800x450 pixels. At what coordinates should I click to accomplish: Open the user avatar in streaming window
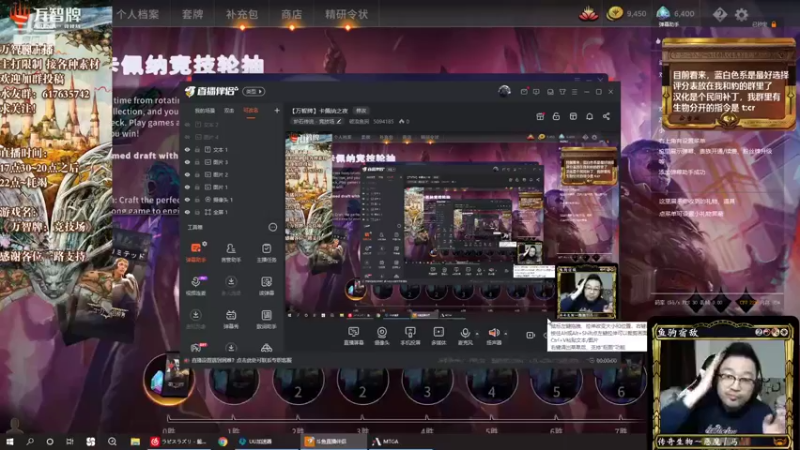pyautogui.click(x=504, y=91)
